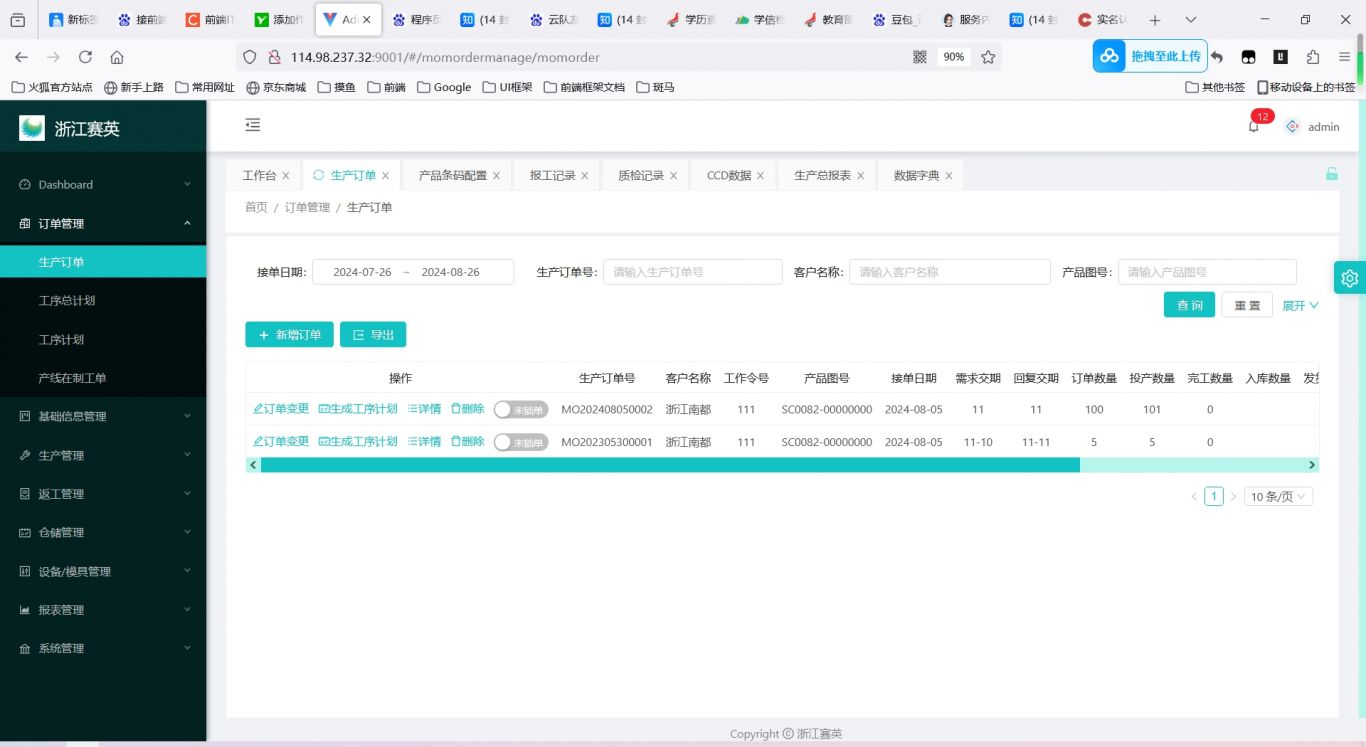Viewport: 1366px width, 747px height.
Task: Expand the 基础信息管理 menu
Action: 103,416
